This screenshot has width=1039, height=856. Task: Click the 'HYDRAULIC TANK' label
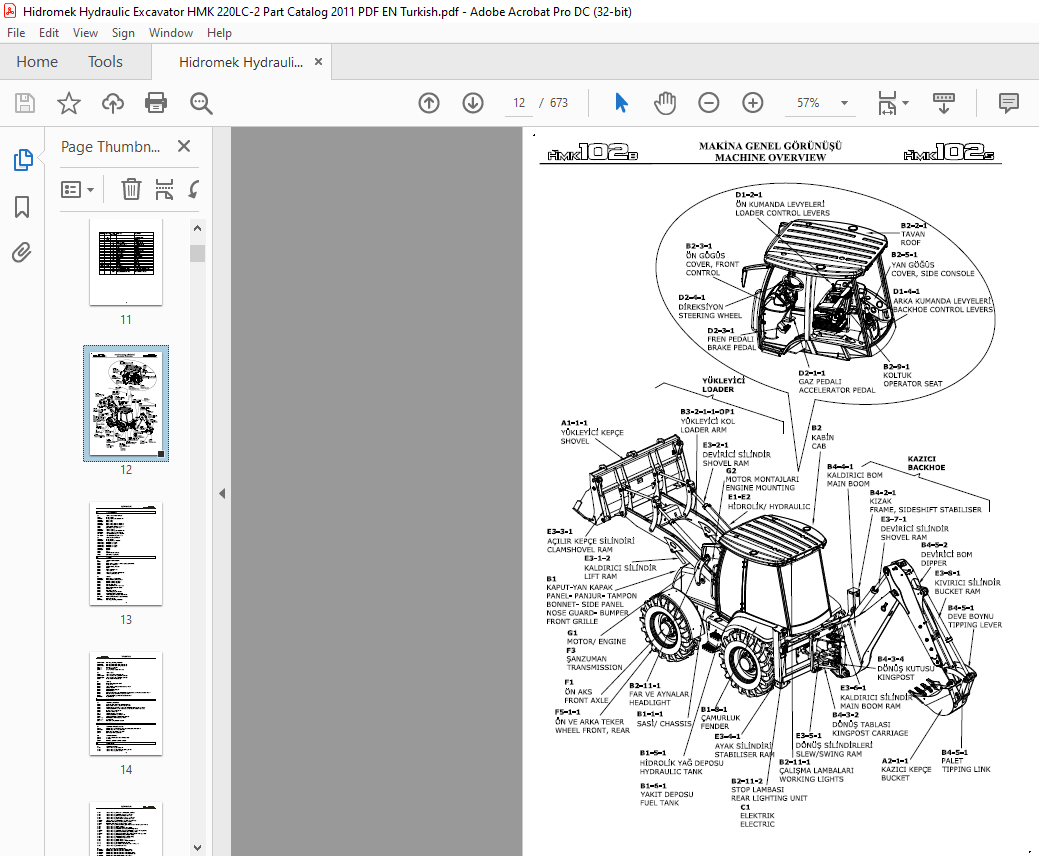click(x=671, y=772)
